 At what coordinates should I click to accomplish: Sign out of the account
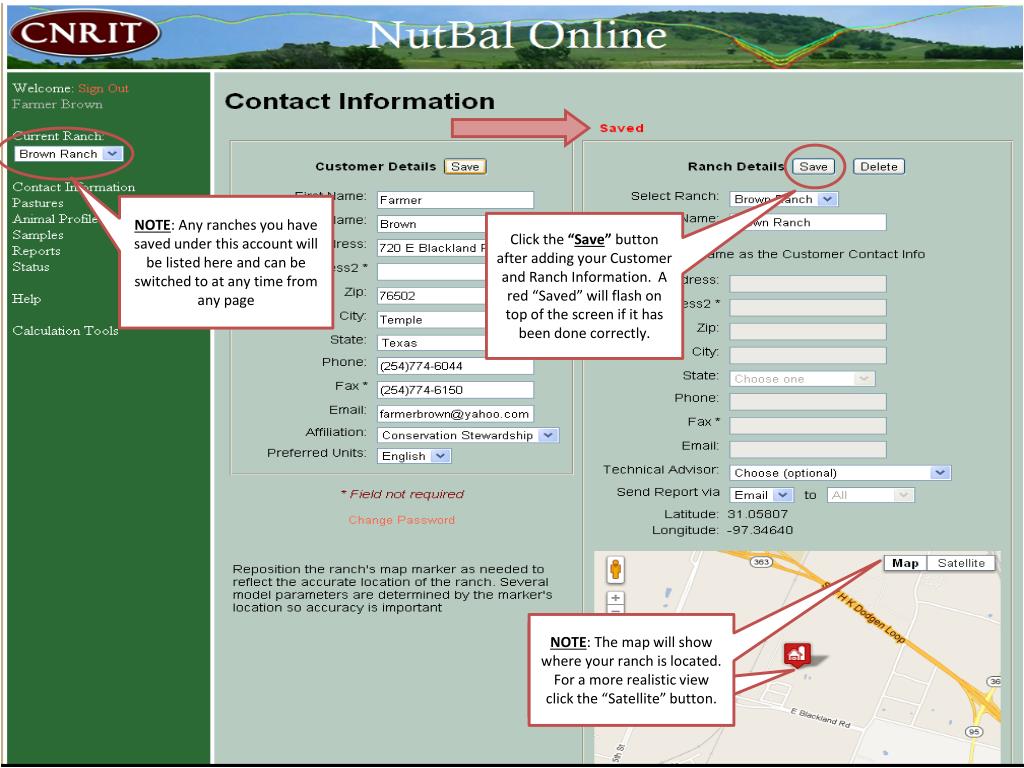[103, 88]
